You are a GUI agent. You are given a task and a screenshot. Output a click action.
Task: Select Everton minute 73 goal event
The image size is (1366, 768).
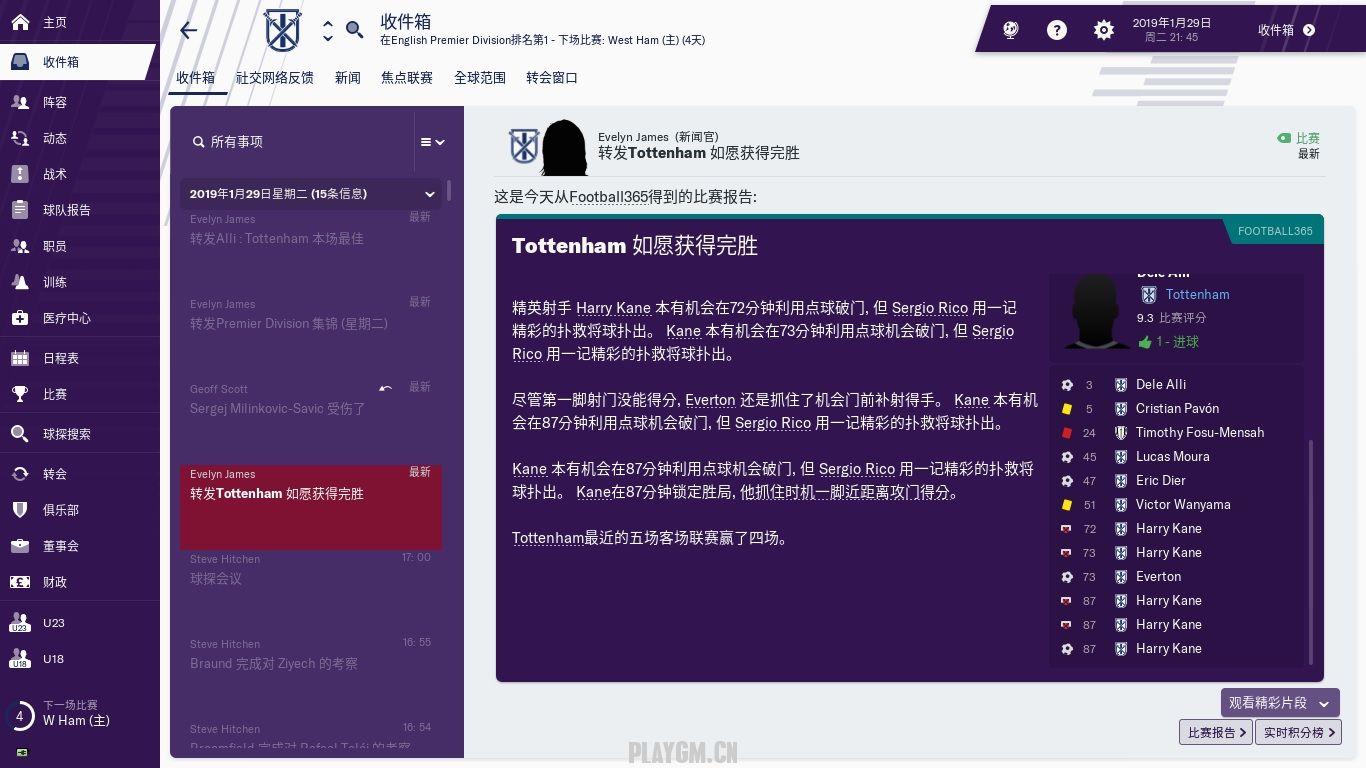1178,576
